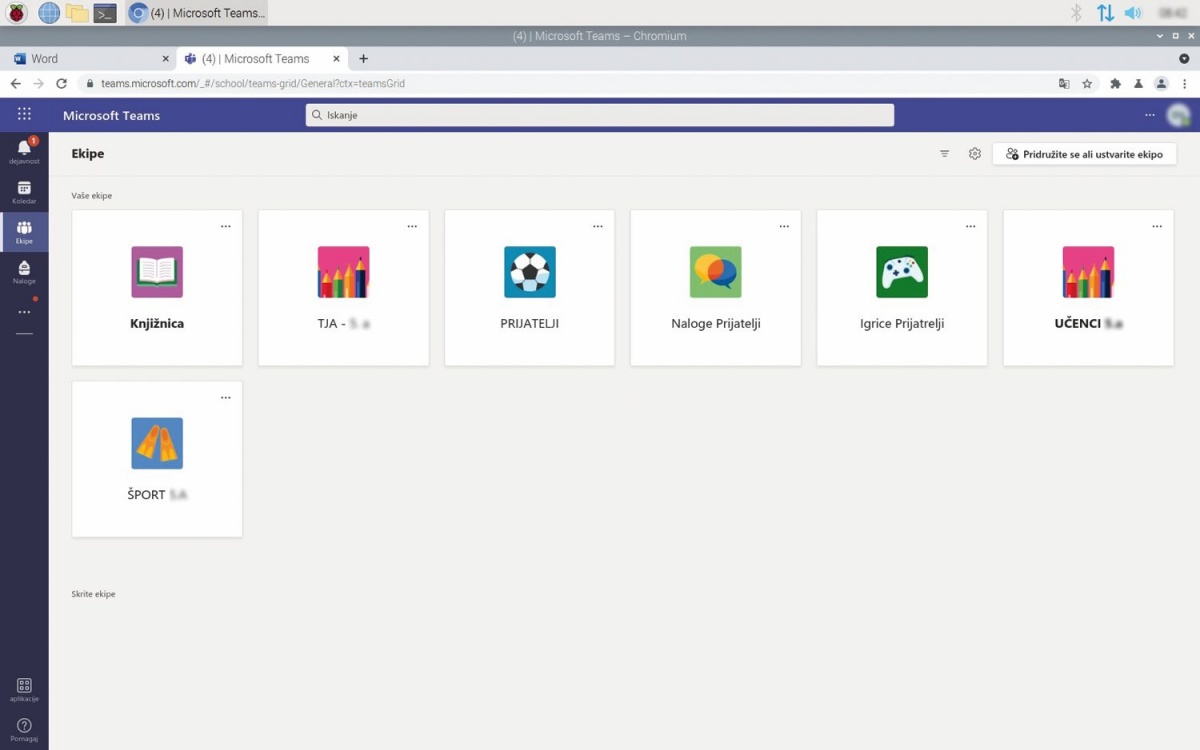Image resolution: width=1200 pixels, height=750 pixels.
Task: Open profile avatar in Teams header
Action: point(1178,115)
